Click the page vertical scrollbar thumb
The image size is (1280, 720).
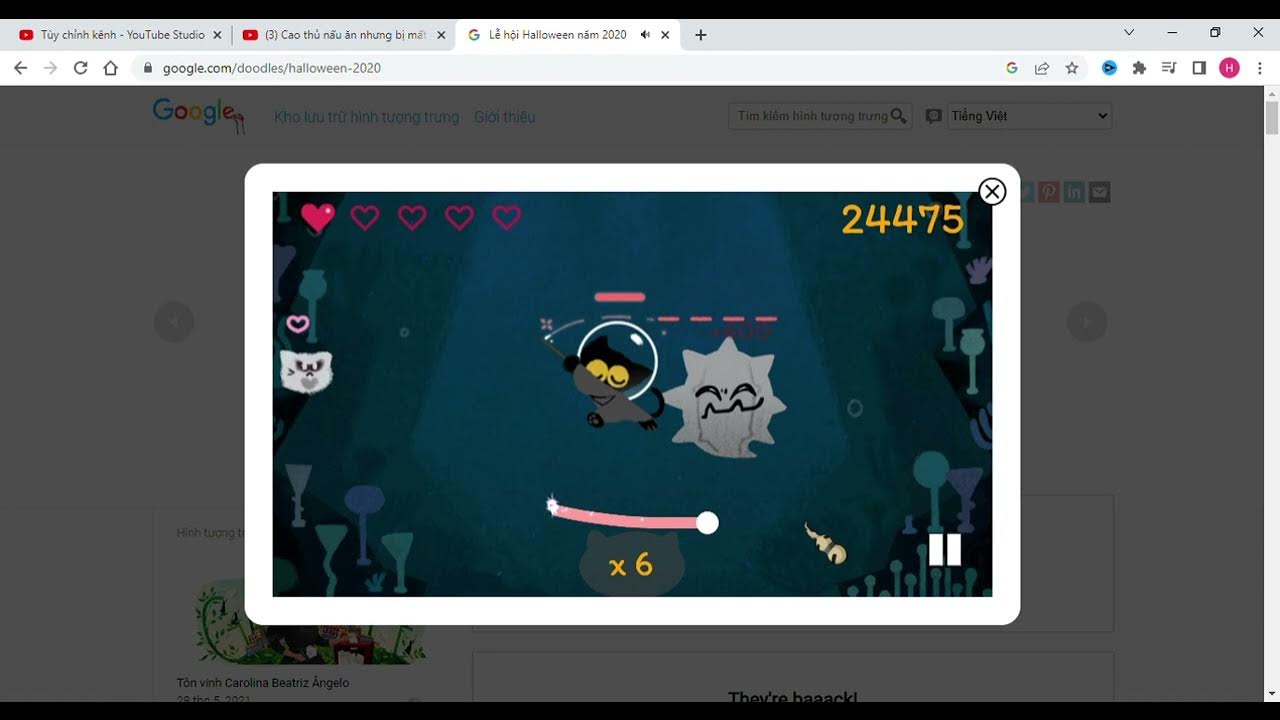1272,117
